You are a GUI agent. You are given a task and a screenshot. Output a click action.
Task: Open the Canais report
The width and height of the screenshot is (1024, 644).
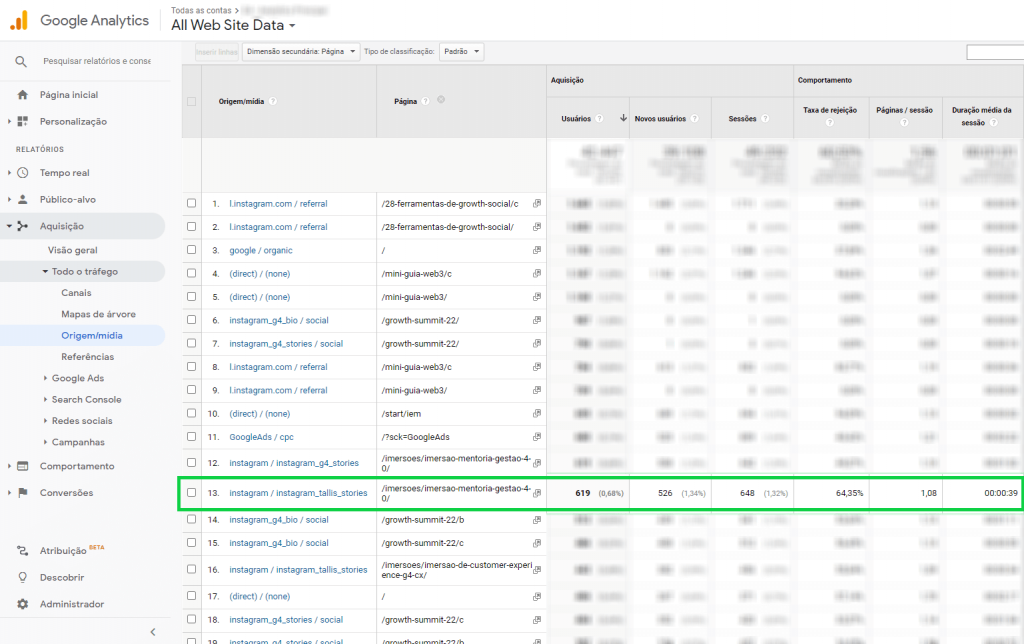[76, 293]
